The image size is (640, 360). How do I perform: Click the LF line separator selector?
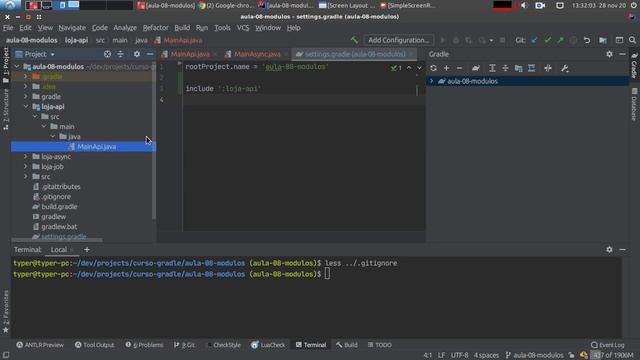(x=441, y=355)
